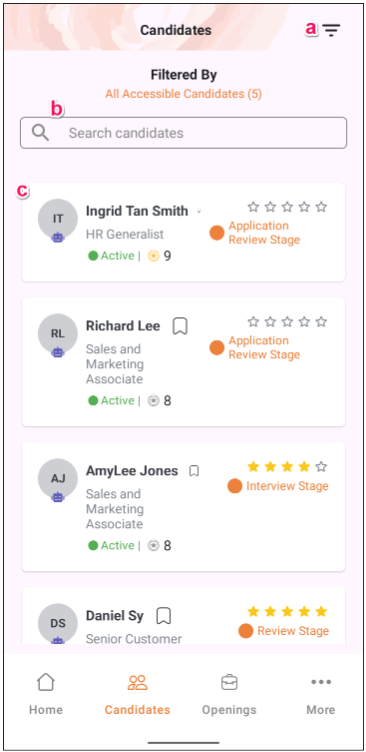Click the magnifier icon in search box
This screenshot has width=366, height=752.
point(41,133)
